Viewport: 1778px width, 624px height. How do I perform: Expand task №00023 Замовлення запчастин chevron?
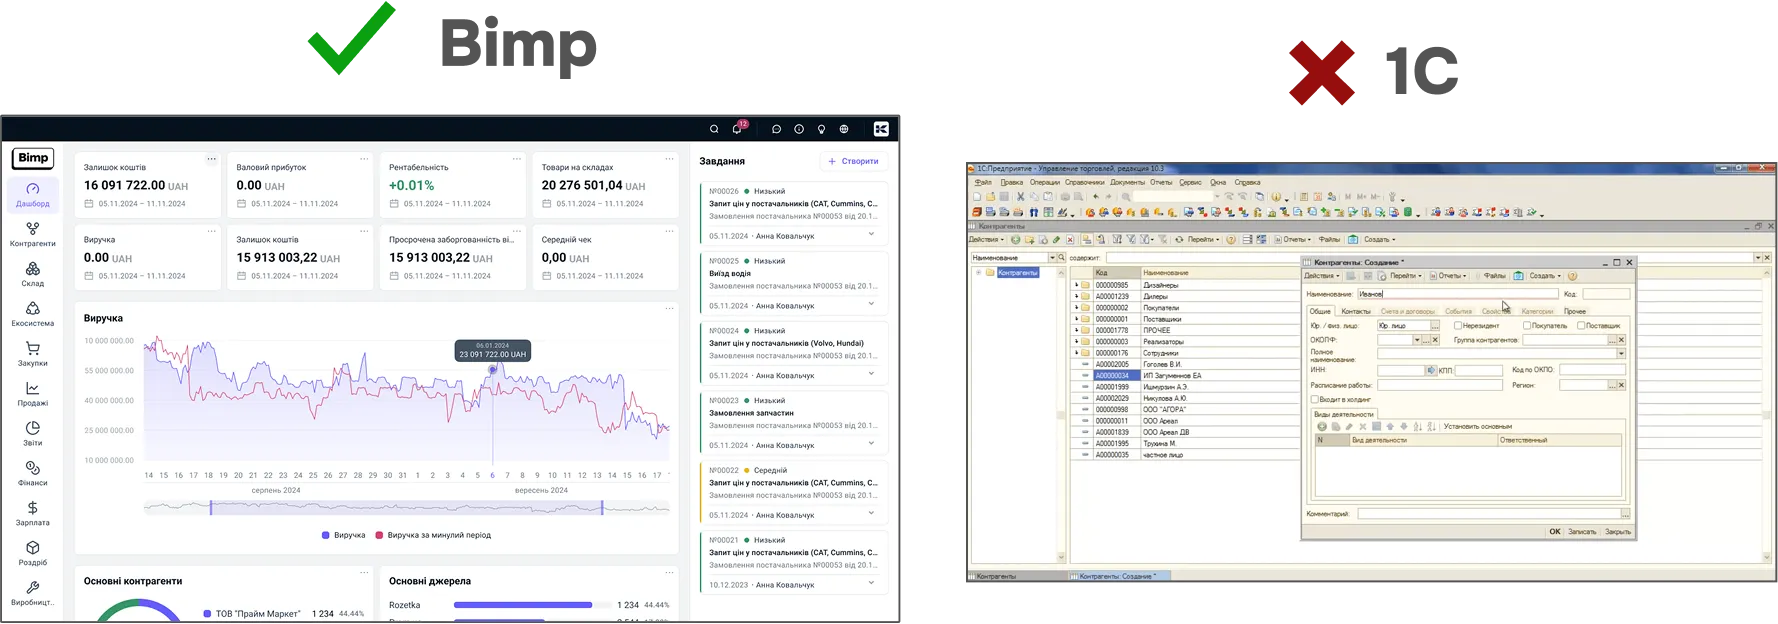click(x=871, y=444)
